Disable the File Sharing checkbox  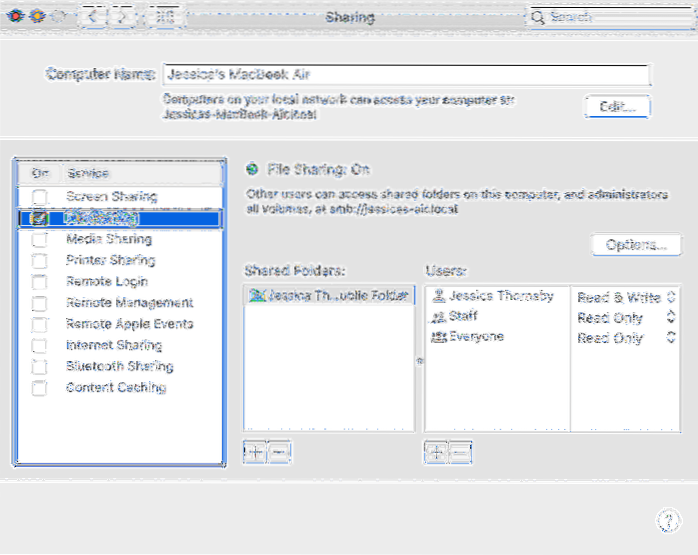coord(39,218)
